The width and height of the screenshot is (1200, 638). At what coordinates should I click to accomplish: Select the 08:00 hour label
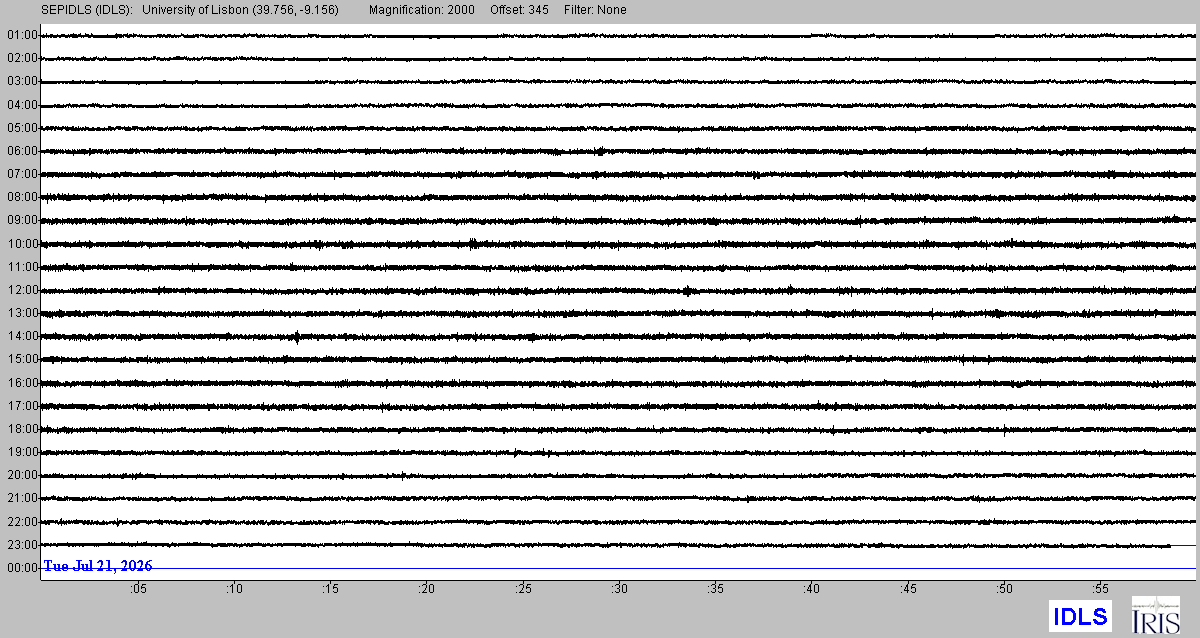22,197
